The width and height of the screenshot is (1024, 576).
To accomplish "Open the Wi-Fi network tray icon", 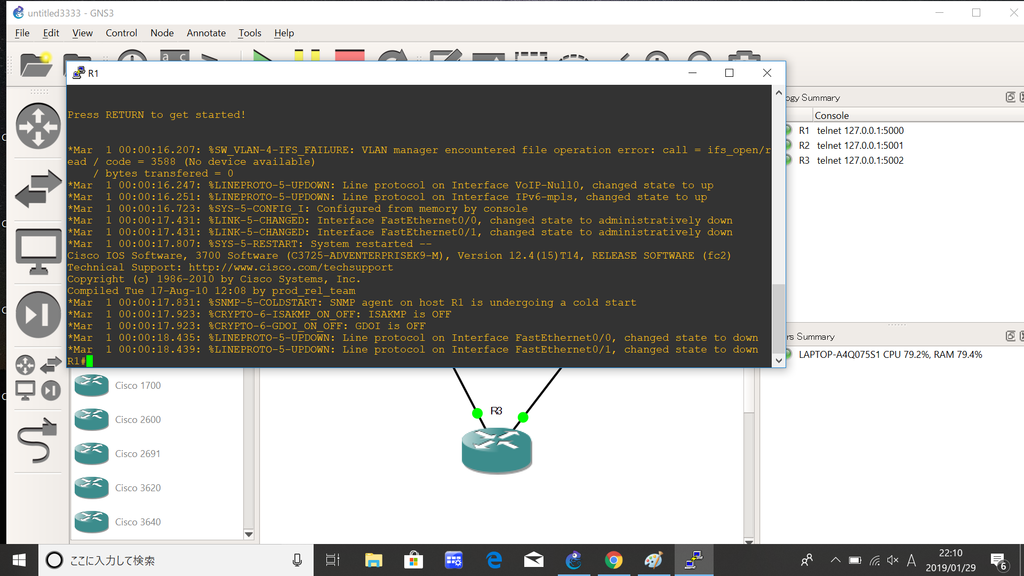I will pos(874,560).
